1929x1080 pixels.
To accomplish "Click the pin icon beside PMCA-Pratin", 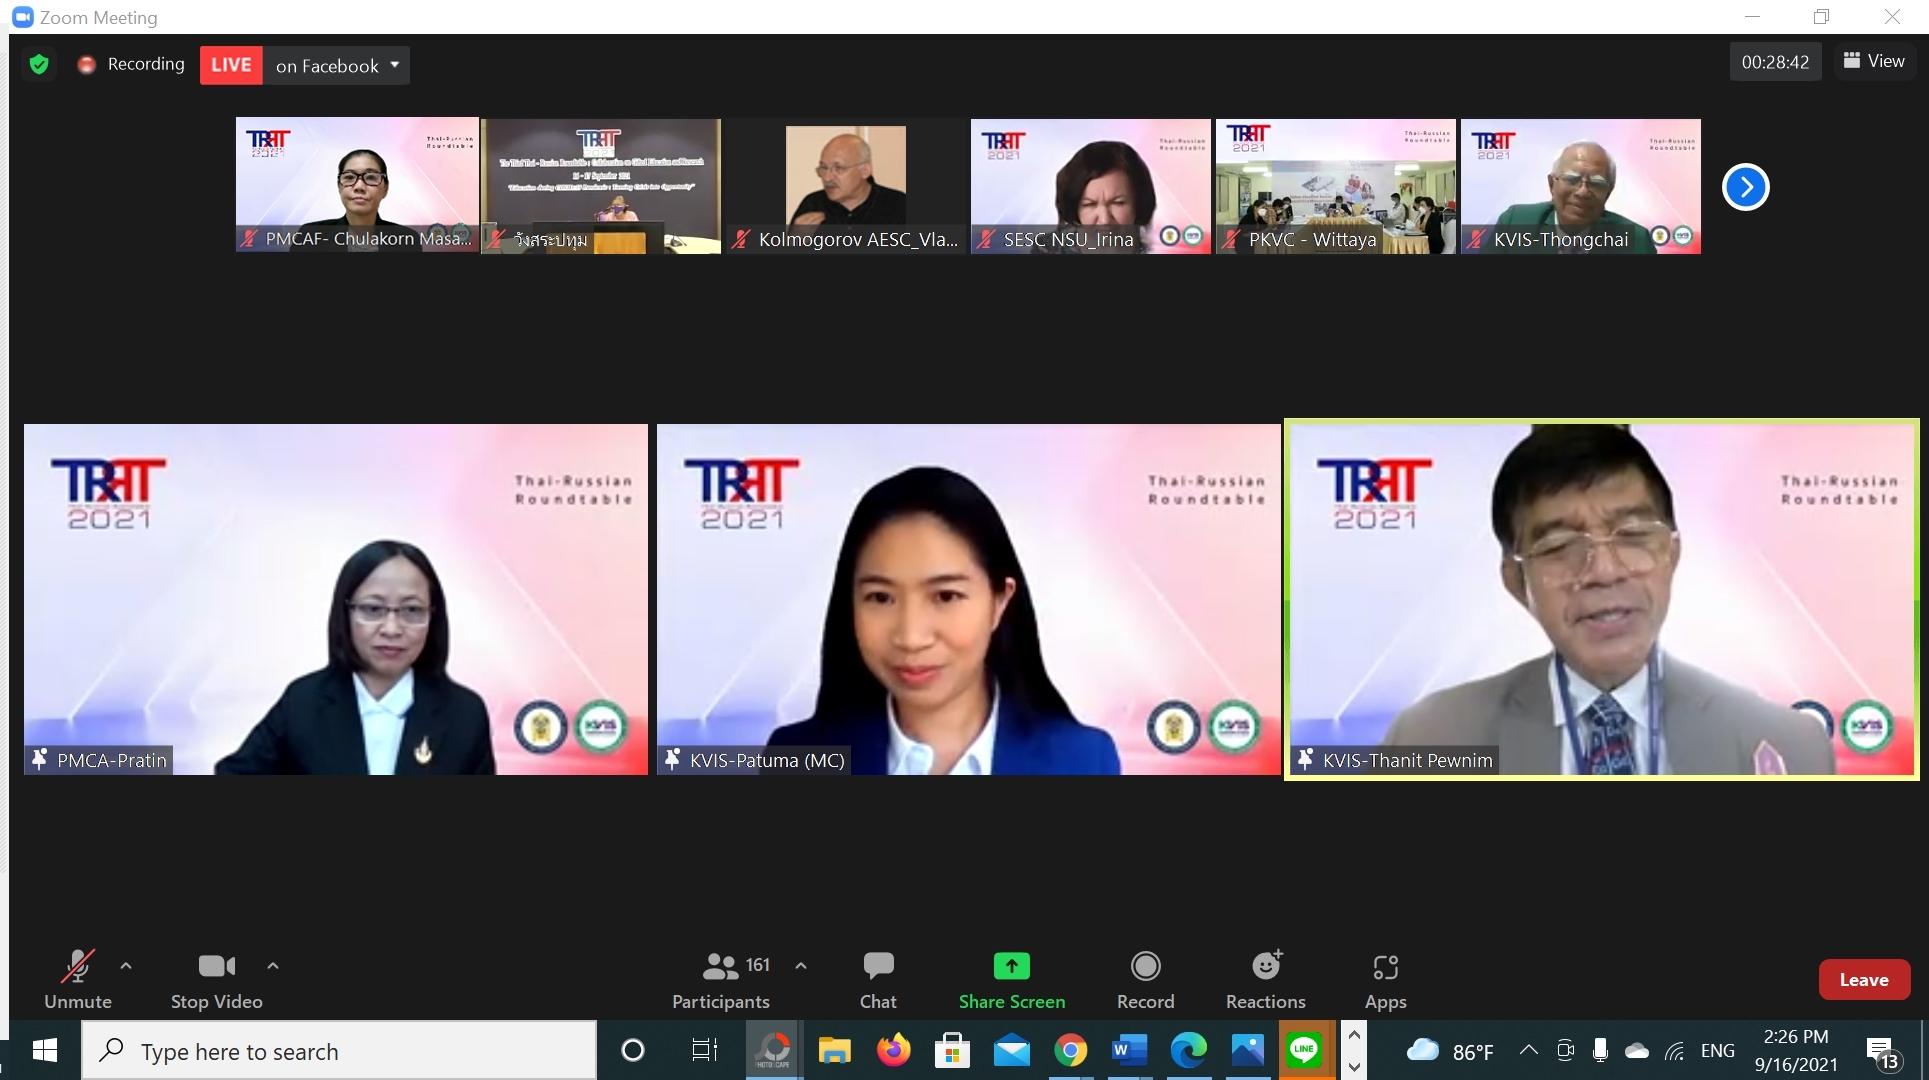I will (x=40, y=760).
